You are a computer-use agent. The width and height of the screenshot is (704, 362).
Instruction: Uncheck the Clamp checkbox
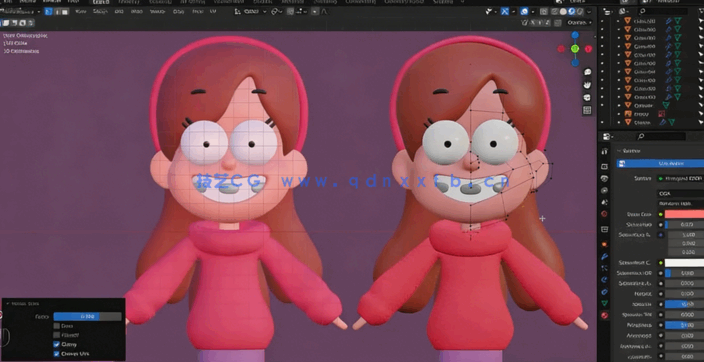(x=57, y=344)
